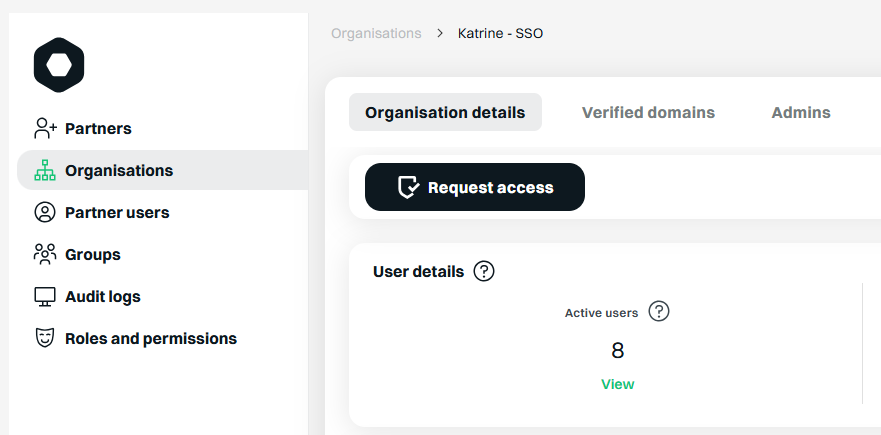The height and width of the screenshot is (435, 881).
Task: Click the green Organisations hierarchy icon
Action: pos(45,170)
